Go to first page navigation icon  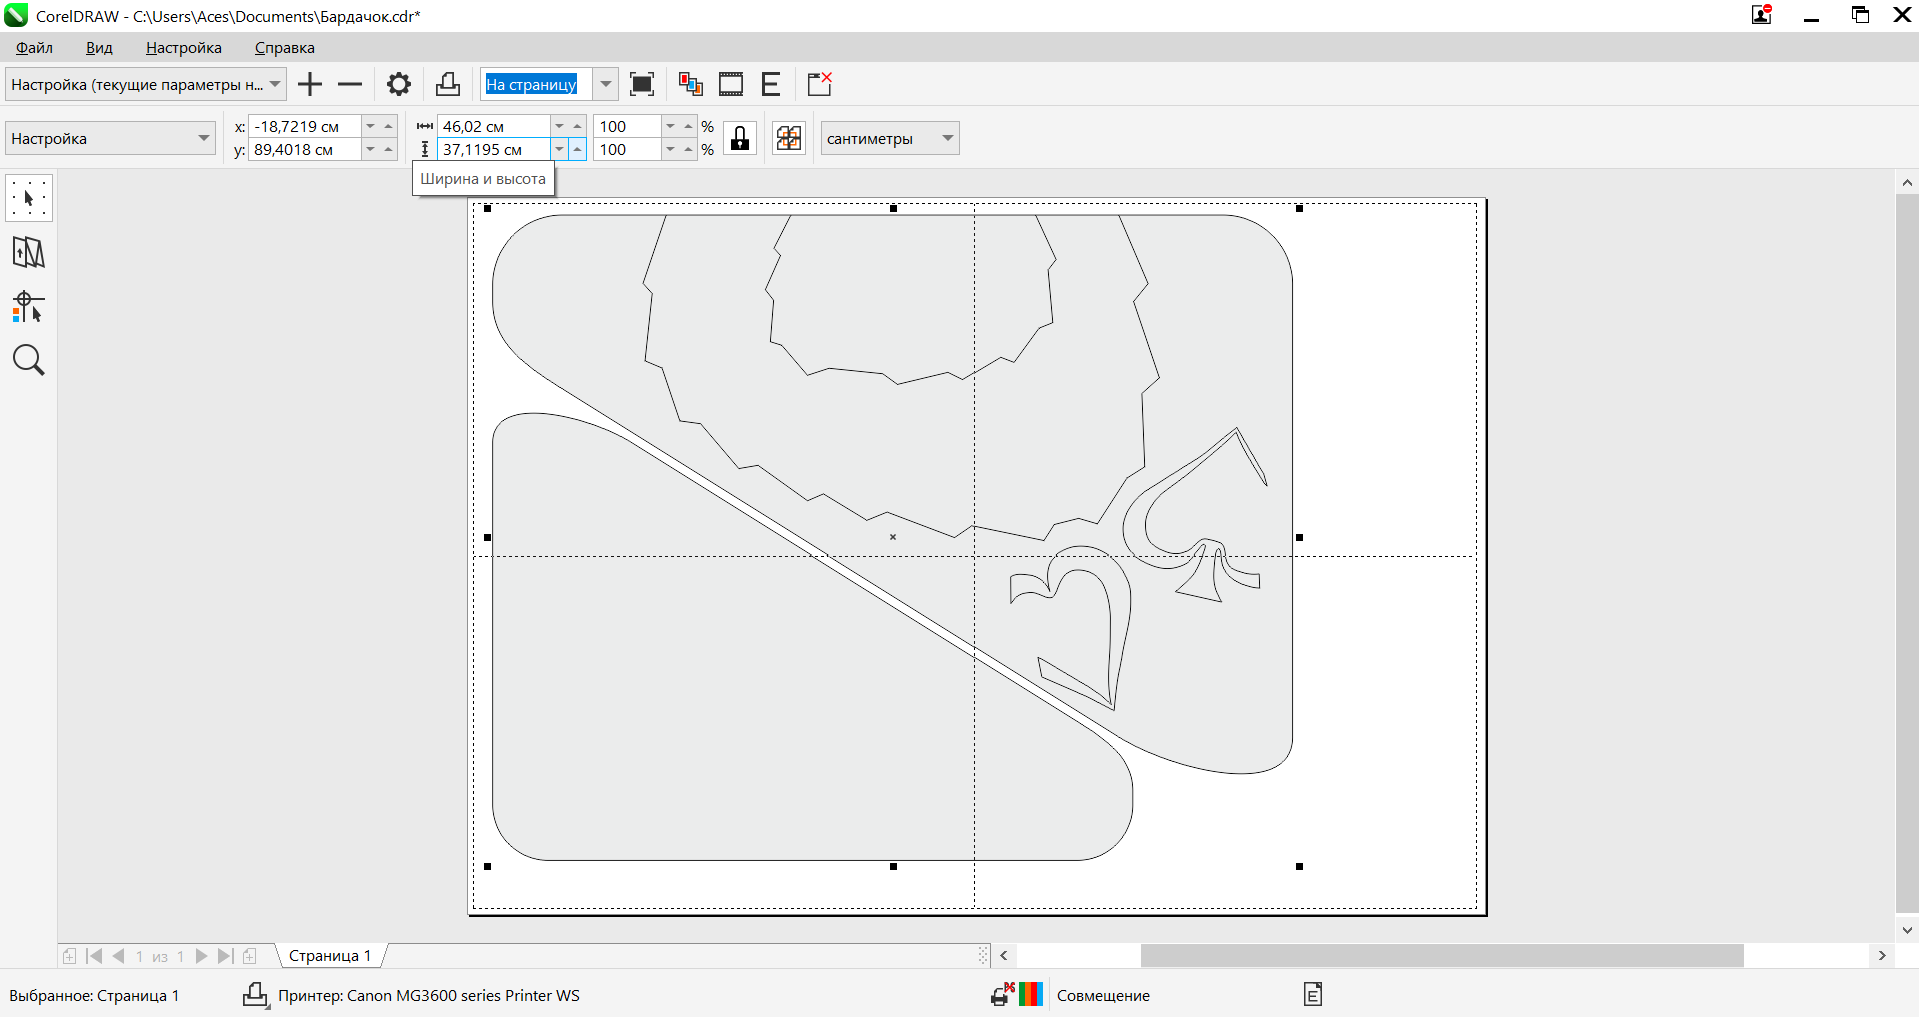pyautogui.click(x=94, y=956)
